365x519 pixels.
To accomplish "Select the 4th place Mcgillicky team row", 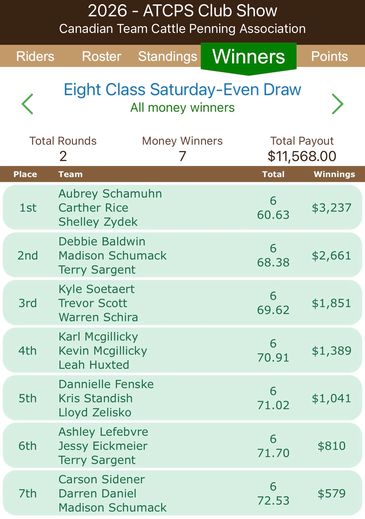I will [182, 351].
